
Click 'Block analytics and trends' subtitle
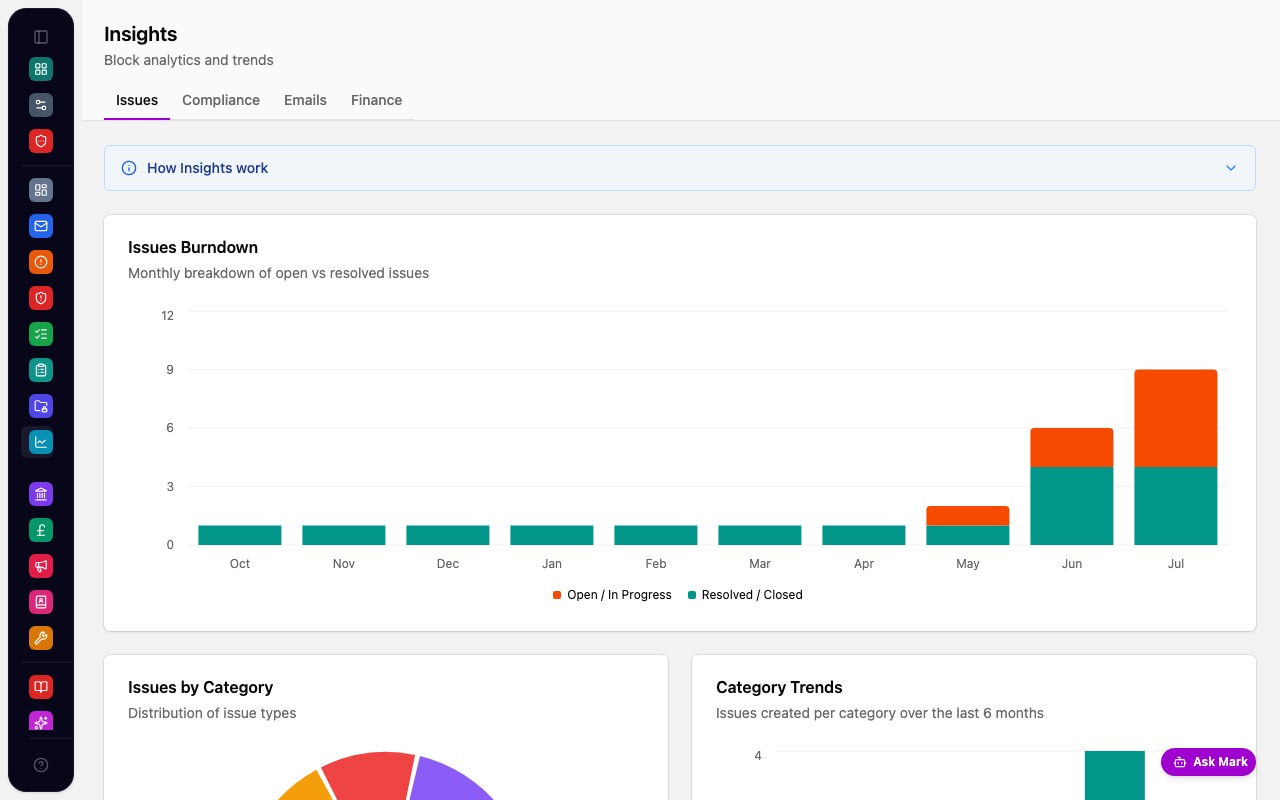pos(189,60)
